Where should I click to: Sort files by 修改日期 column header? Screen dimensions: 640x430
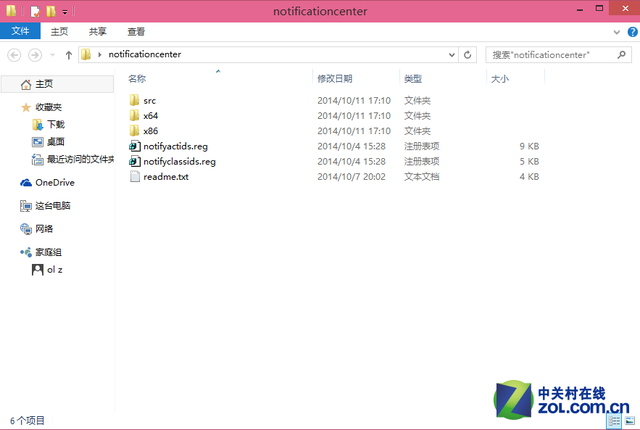pos(335,79)
